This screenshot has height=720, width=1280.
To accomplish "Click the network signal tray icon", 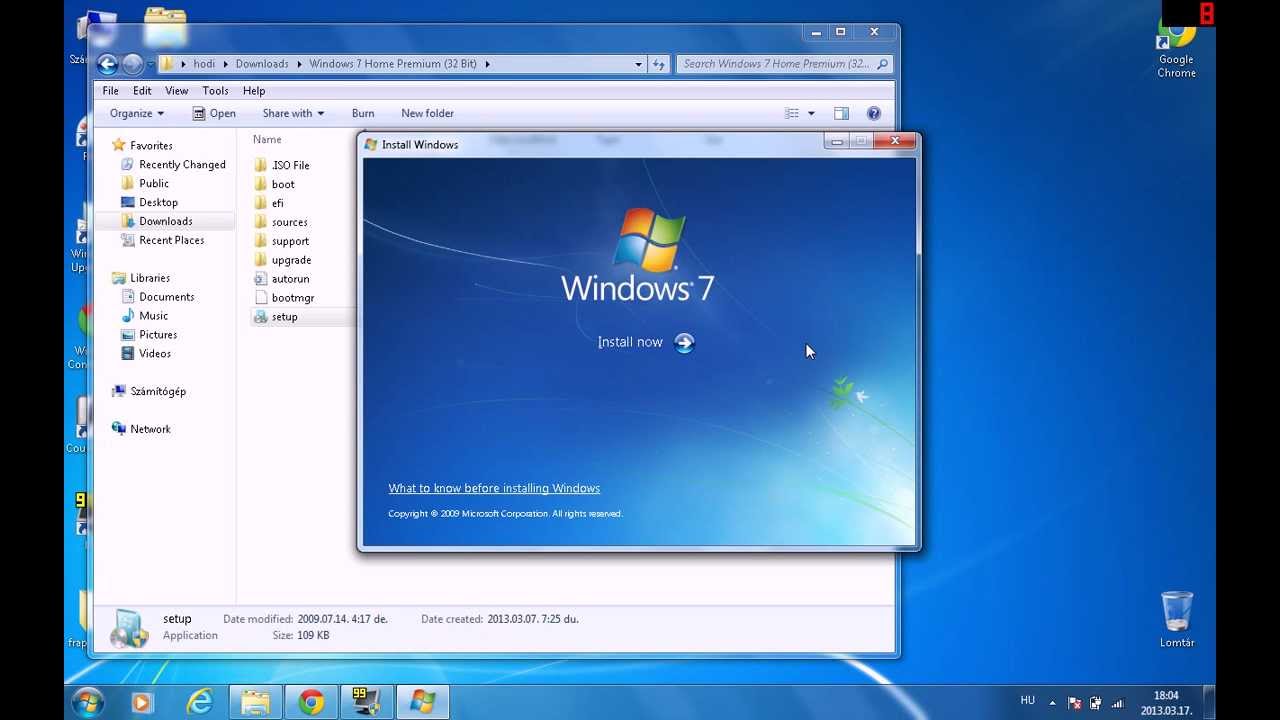I will [x=1117, y=704].
